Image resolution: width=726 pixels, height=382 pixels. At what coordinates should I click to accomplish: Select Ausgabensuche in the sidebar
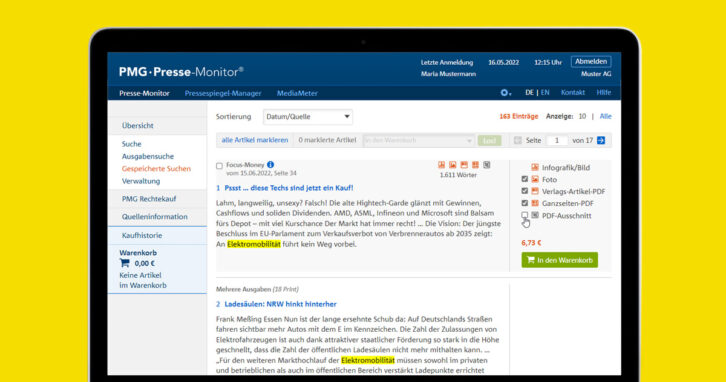tap(148, 157)
